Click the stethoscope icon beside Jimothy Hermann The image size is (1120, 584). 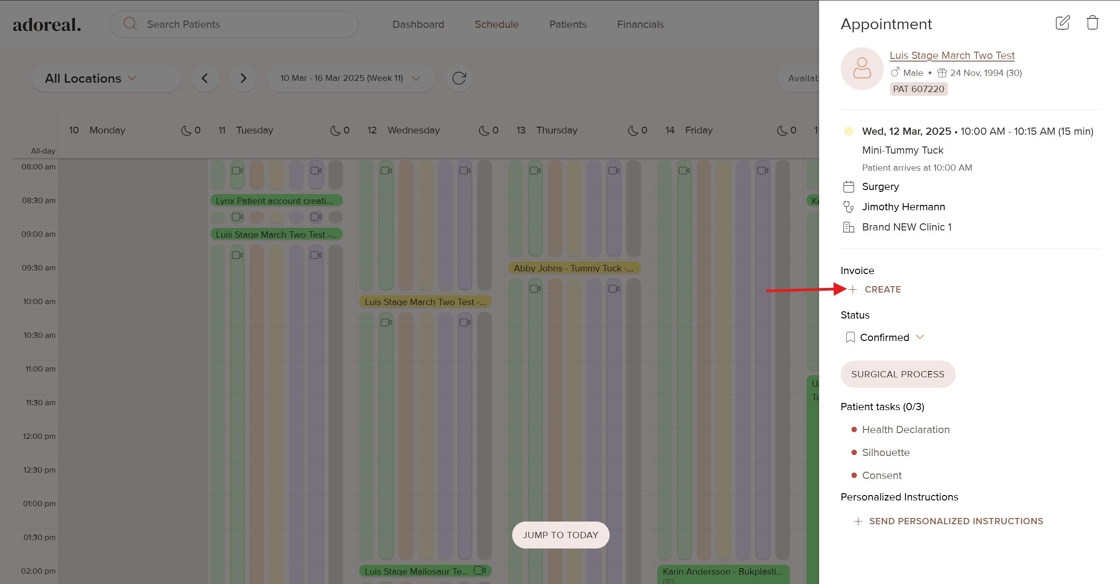[x=849, y=206]
